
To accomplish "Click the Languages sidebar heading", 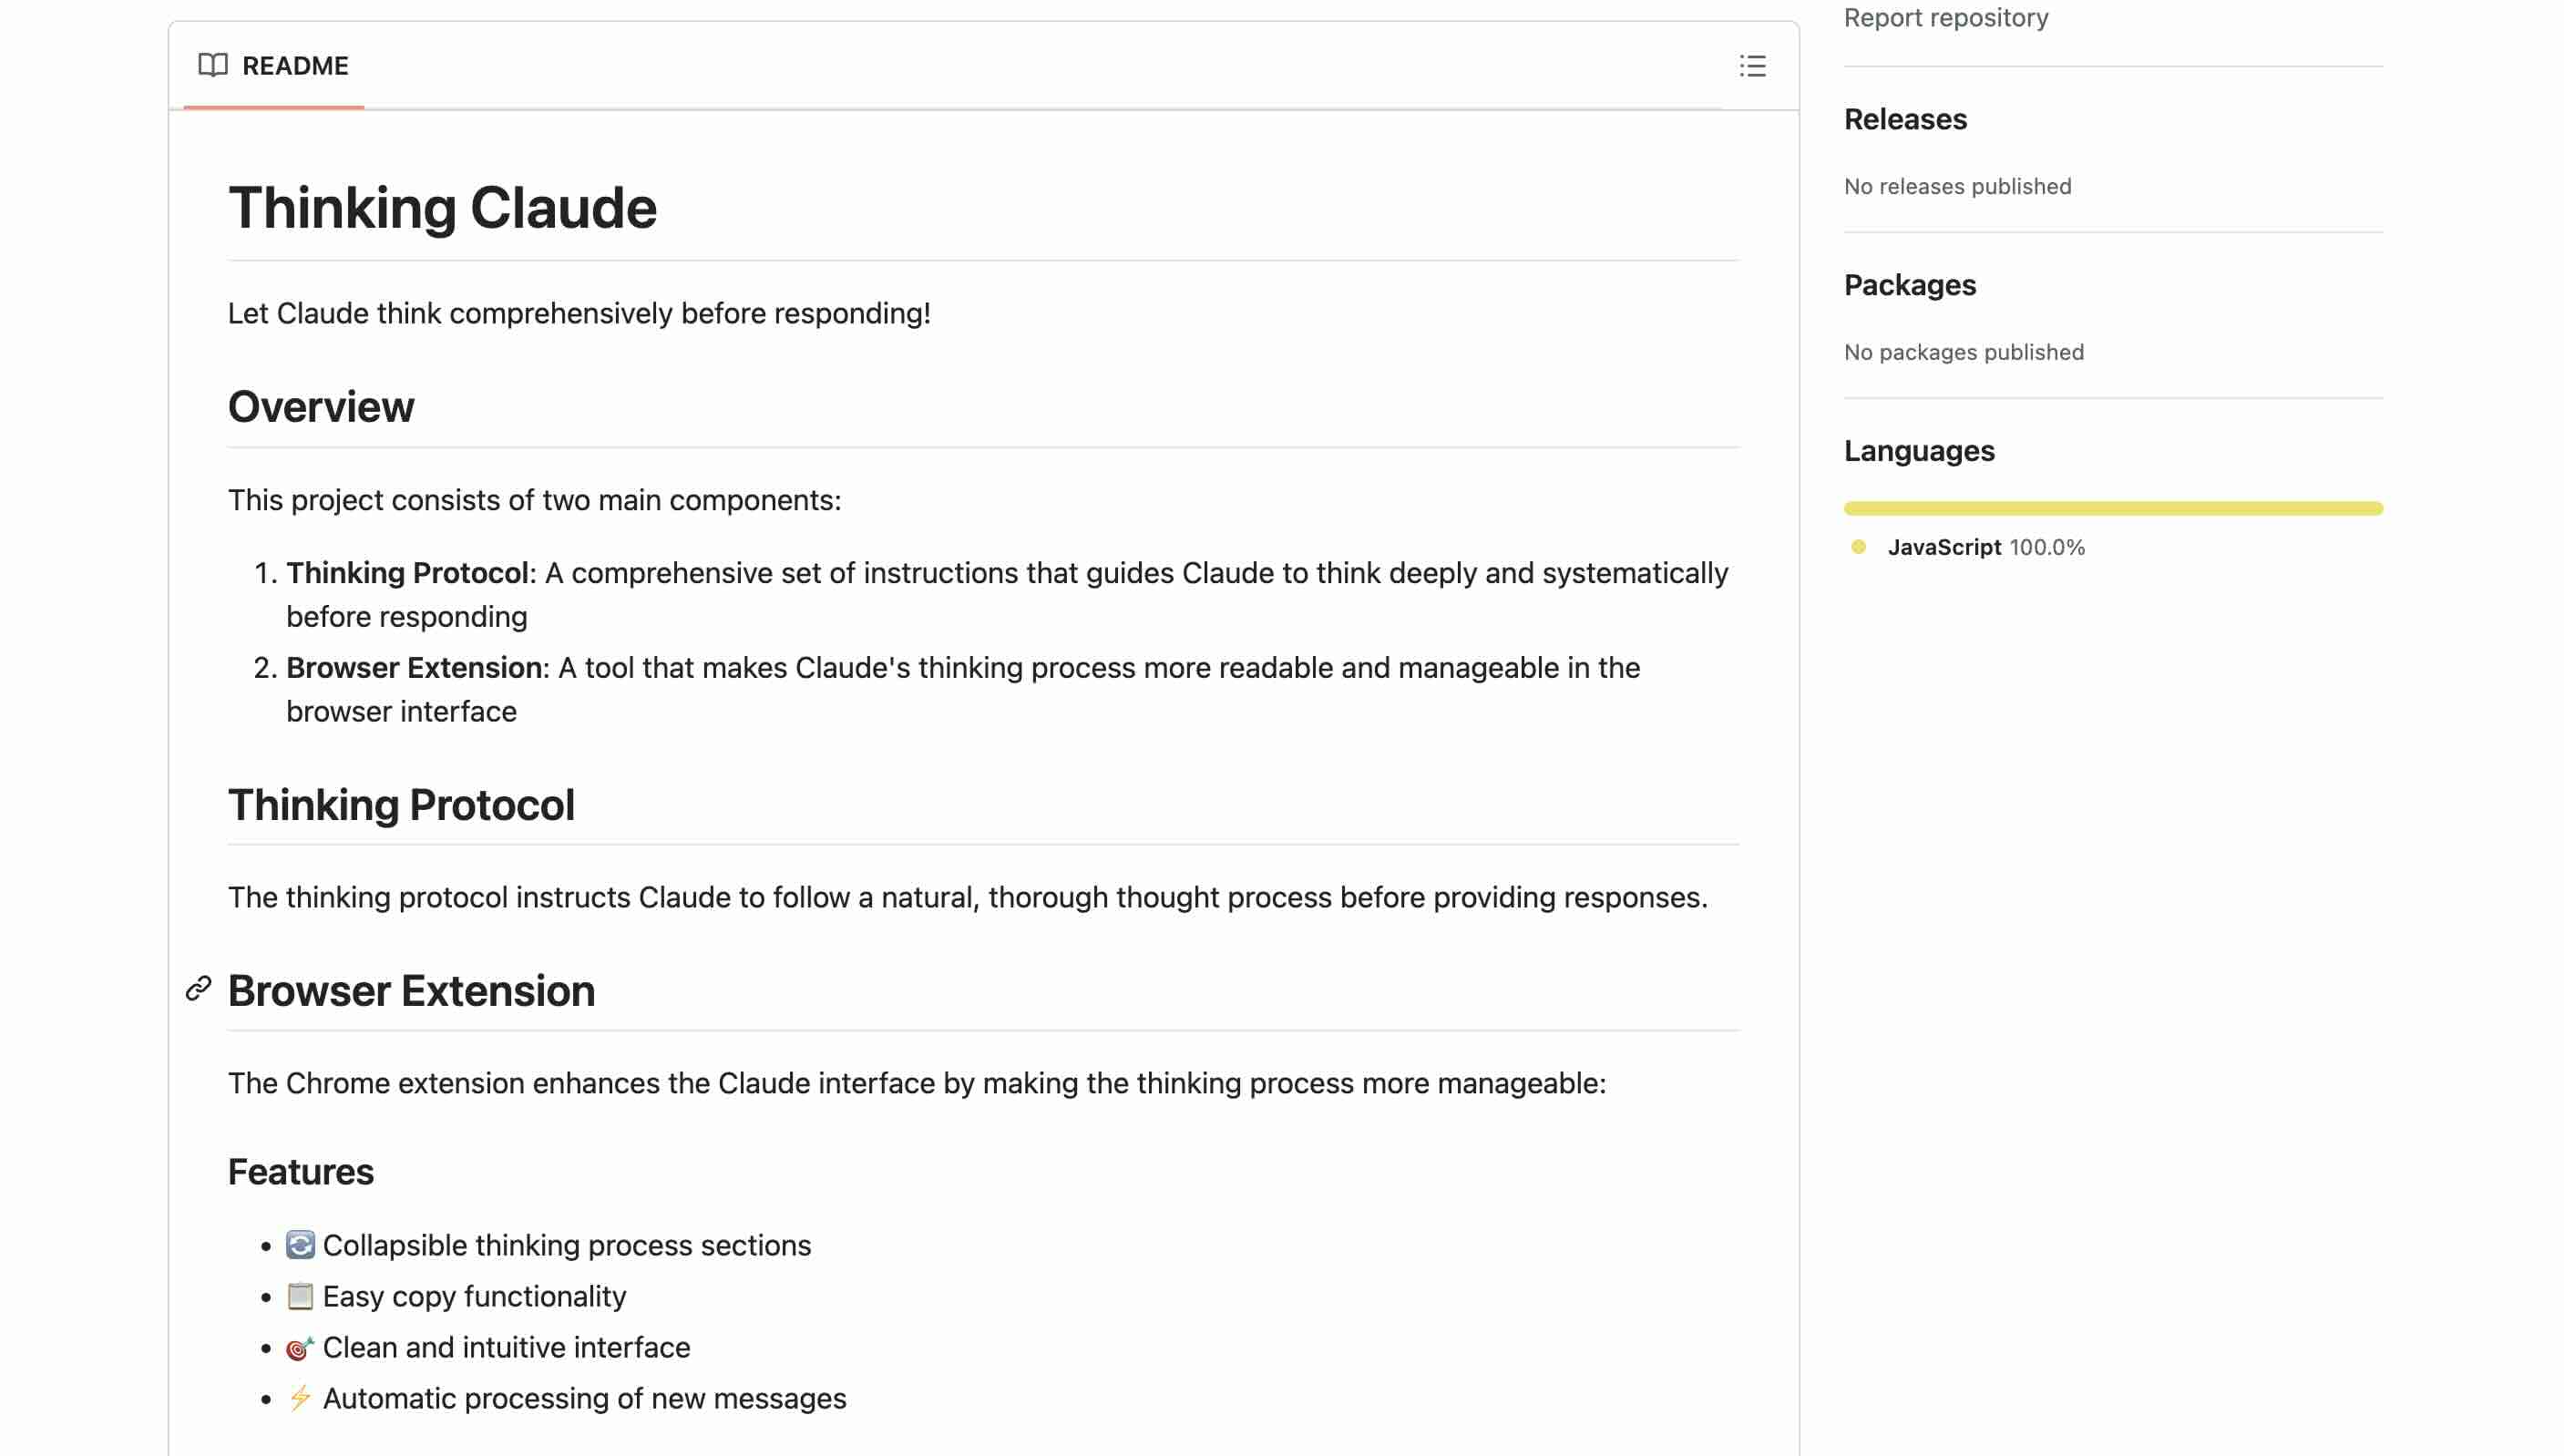I will (x=1918, y=451).
